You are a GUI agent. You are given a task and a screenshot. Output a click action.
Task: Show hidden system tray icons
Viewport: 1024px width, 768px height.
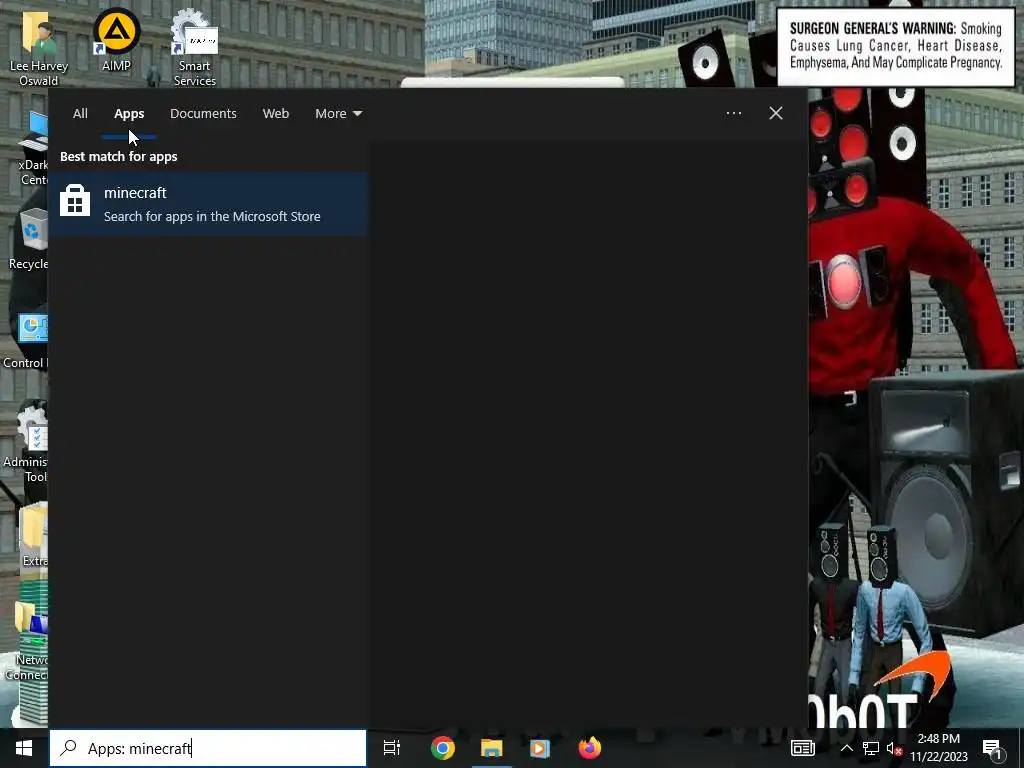pos(846,748)
